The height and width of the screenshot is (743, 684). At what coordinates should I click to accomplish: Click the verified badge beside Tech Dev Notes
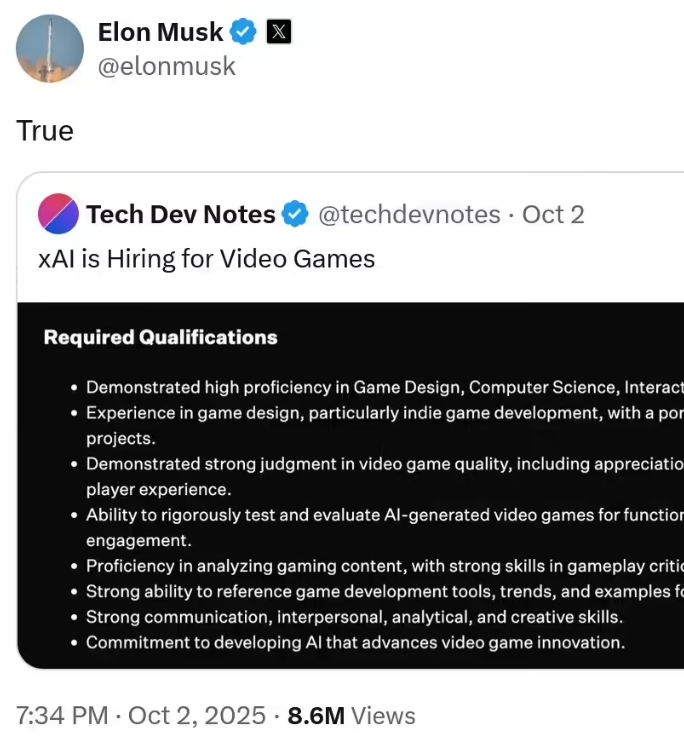(294, 214)
